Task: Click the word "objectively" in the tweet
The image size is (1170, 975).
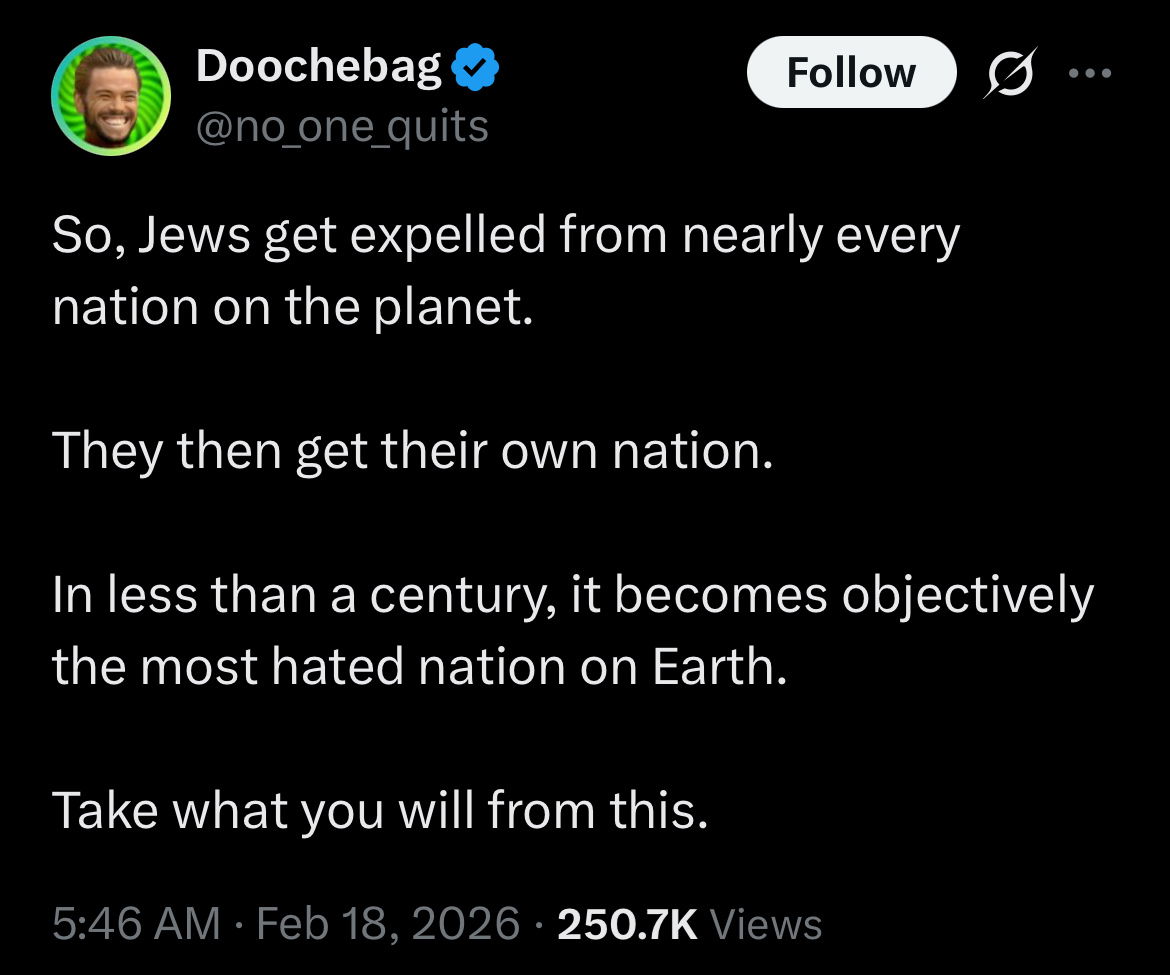Action: 967,596
